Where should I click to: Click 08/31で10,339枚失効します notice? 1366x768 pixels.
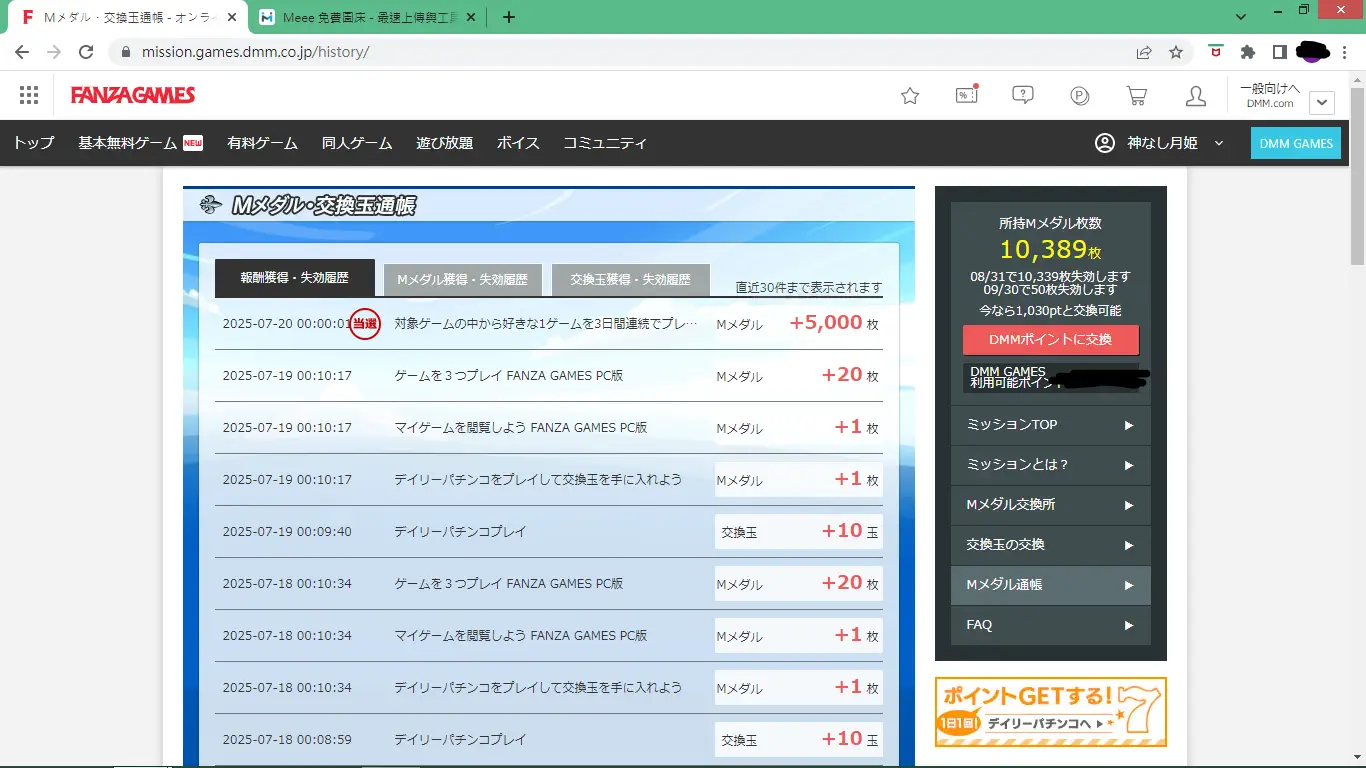(1051, 276)
